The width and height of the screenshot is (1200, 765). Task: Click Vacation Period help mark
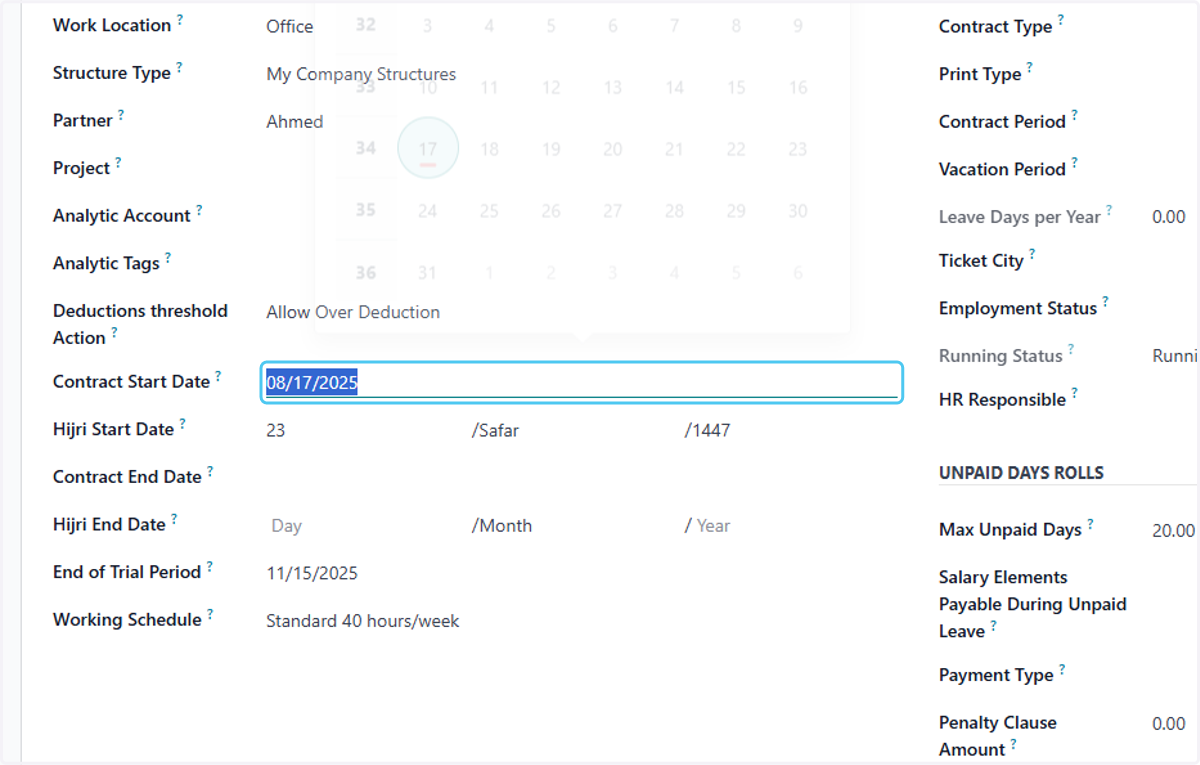point(1075,163)
